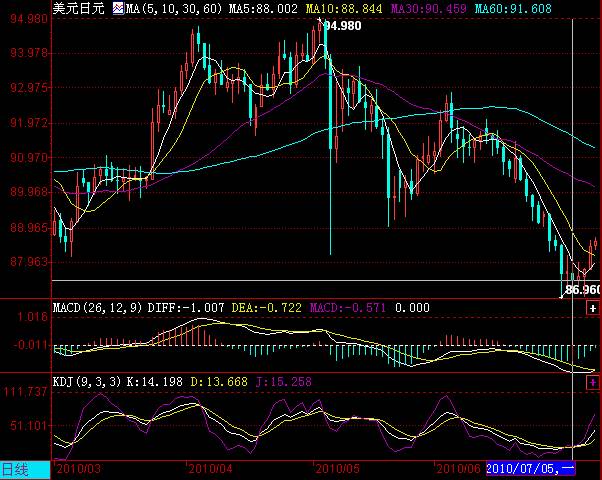Open the MA(5,10,30,60) indicator label
The height and width of the screenshot is (480, 602).
coord(174,8)
